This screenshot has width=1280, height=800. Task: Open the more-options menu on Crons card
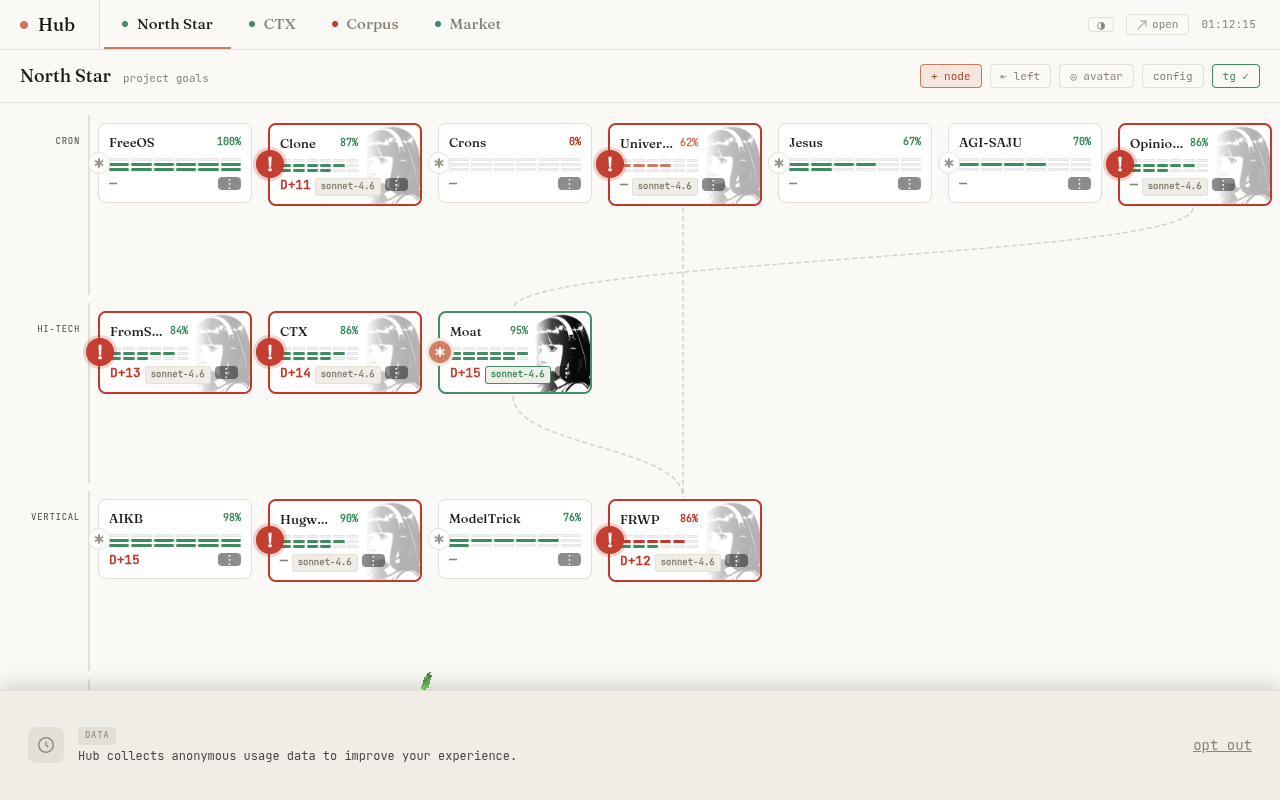pos(569,184)
